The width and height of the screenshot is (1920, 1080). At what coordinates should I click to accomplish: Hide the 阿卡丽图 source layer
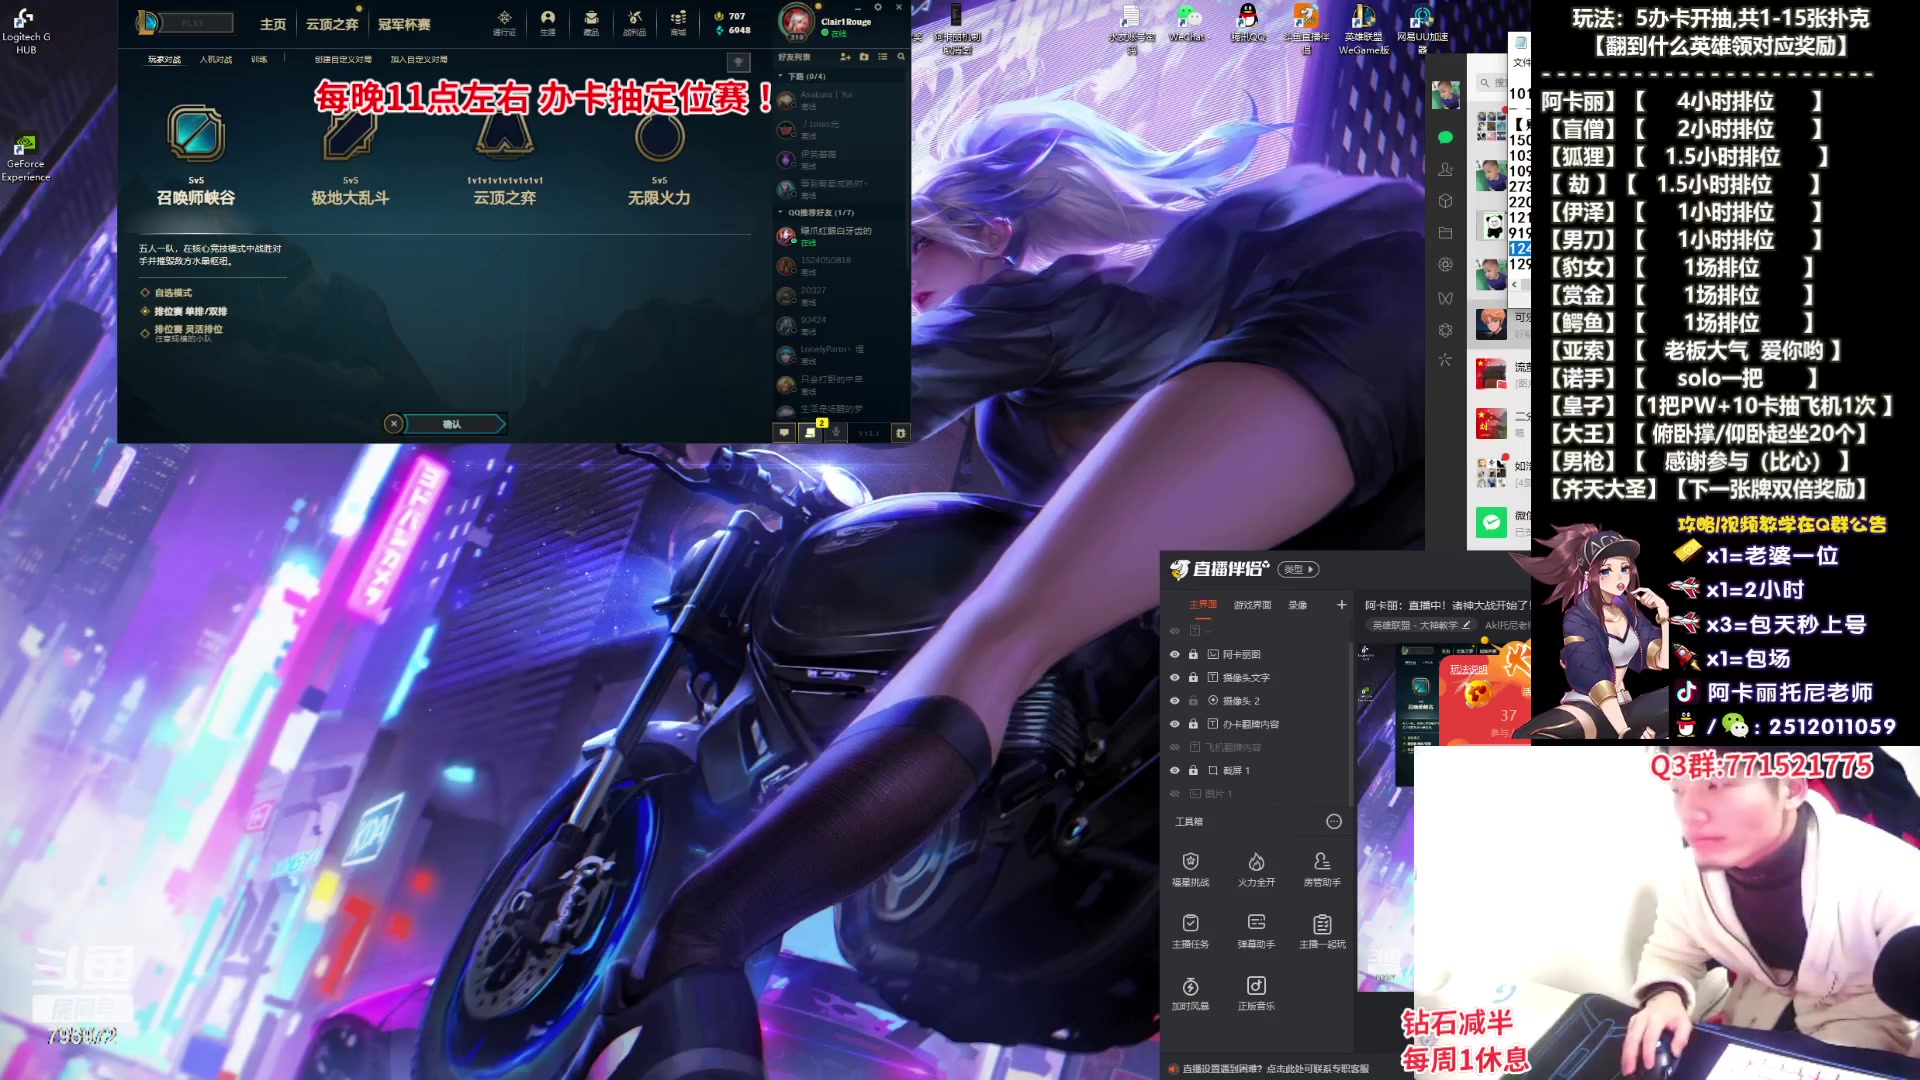(x=1175, y=654)
